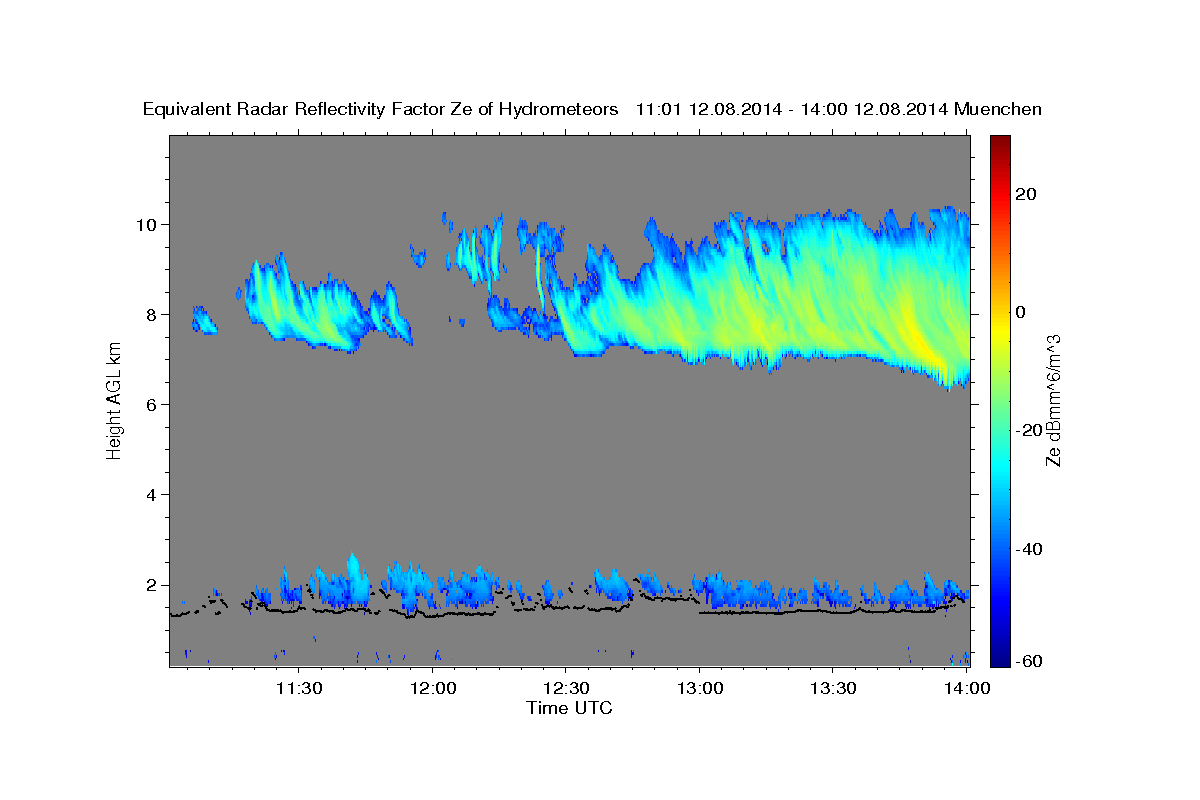Image resolution: width=1200 pixels, height=800 pixels.
Task: Click the dark blue bottom of the colorbar
Action: tap(999, 655)
